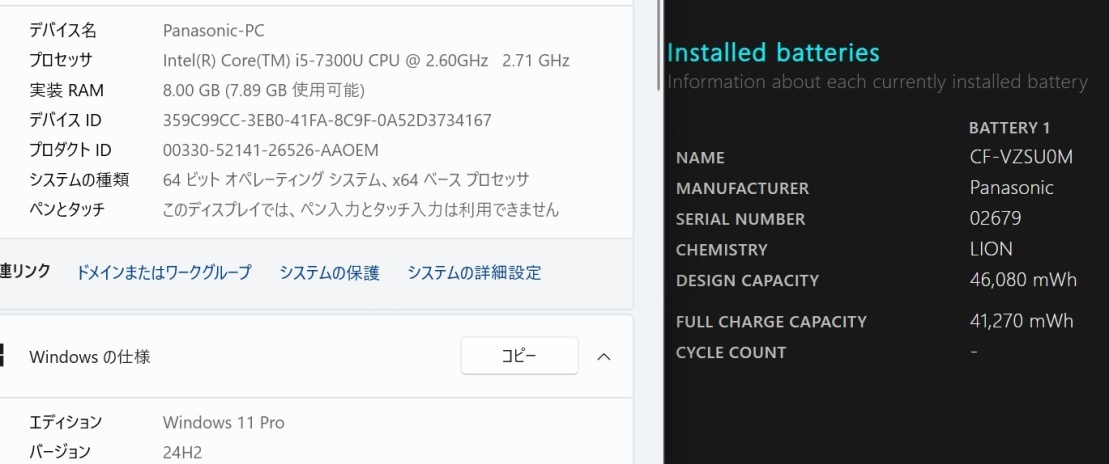
Task: Click the BATTERY 1 column header
Action: pos(1009,128)
